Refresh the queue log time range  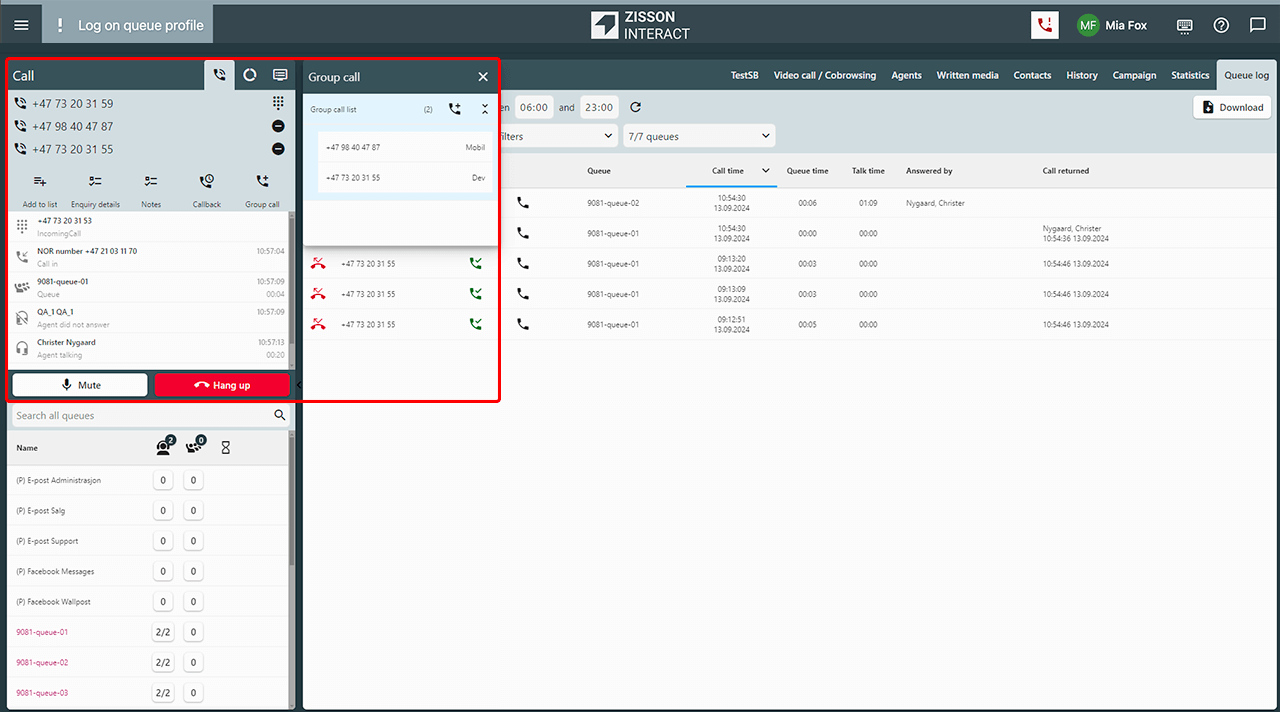(x=635, y=107)
